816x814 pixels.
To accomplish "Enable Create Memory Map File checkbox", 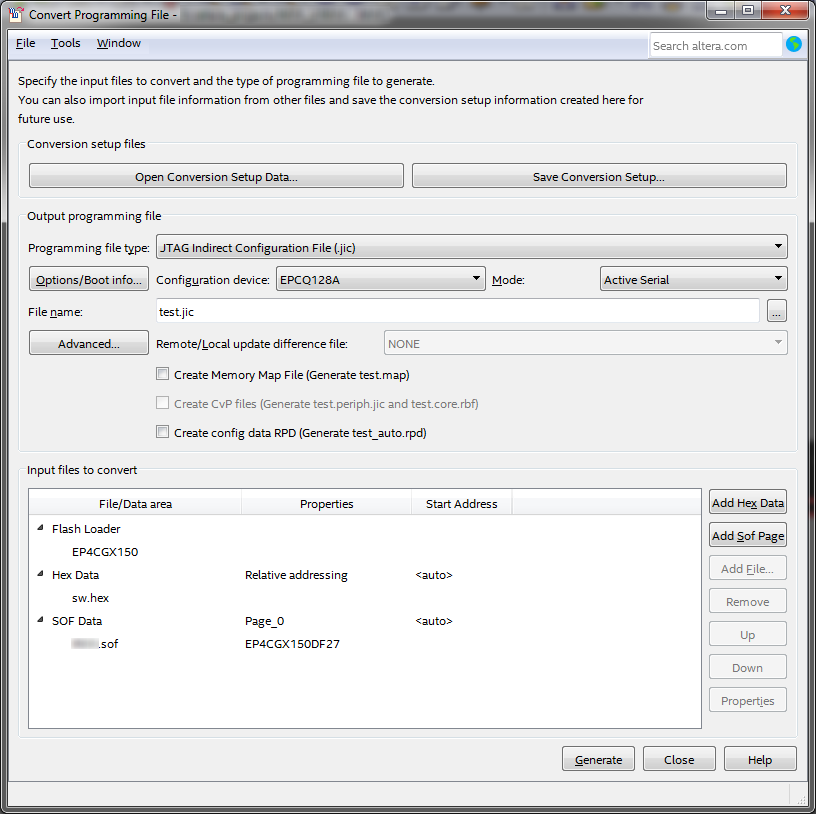I will pyautogui.click(x=162, y=374).
